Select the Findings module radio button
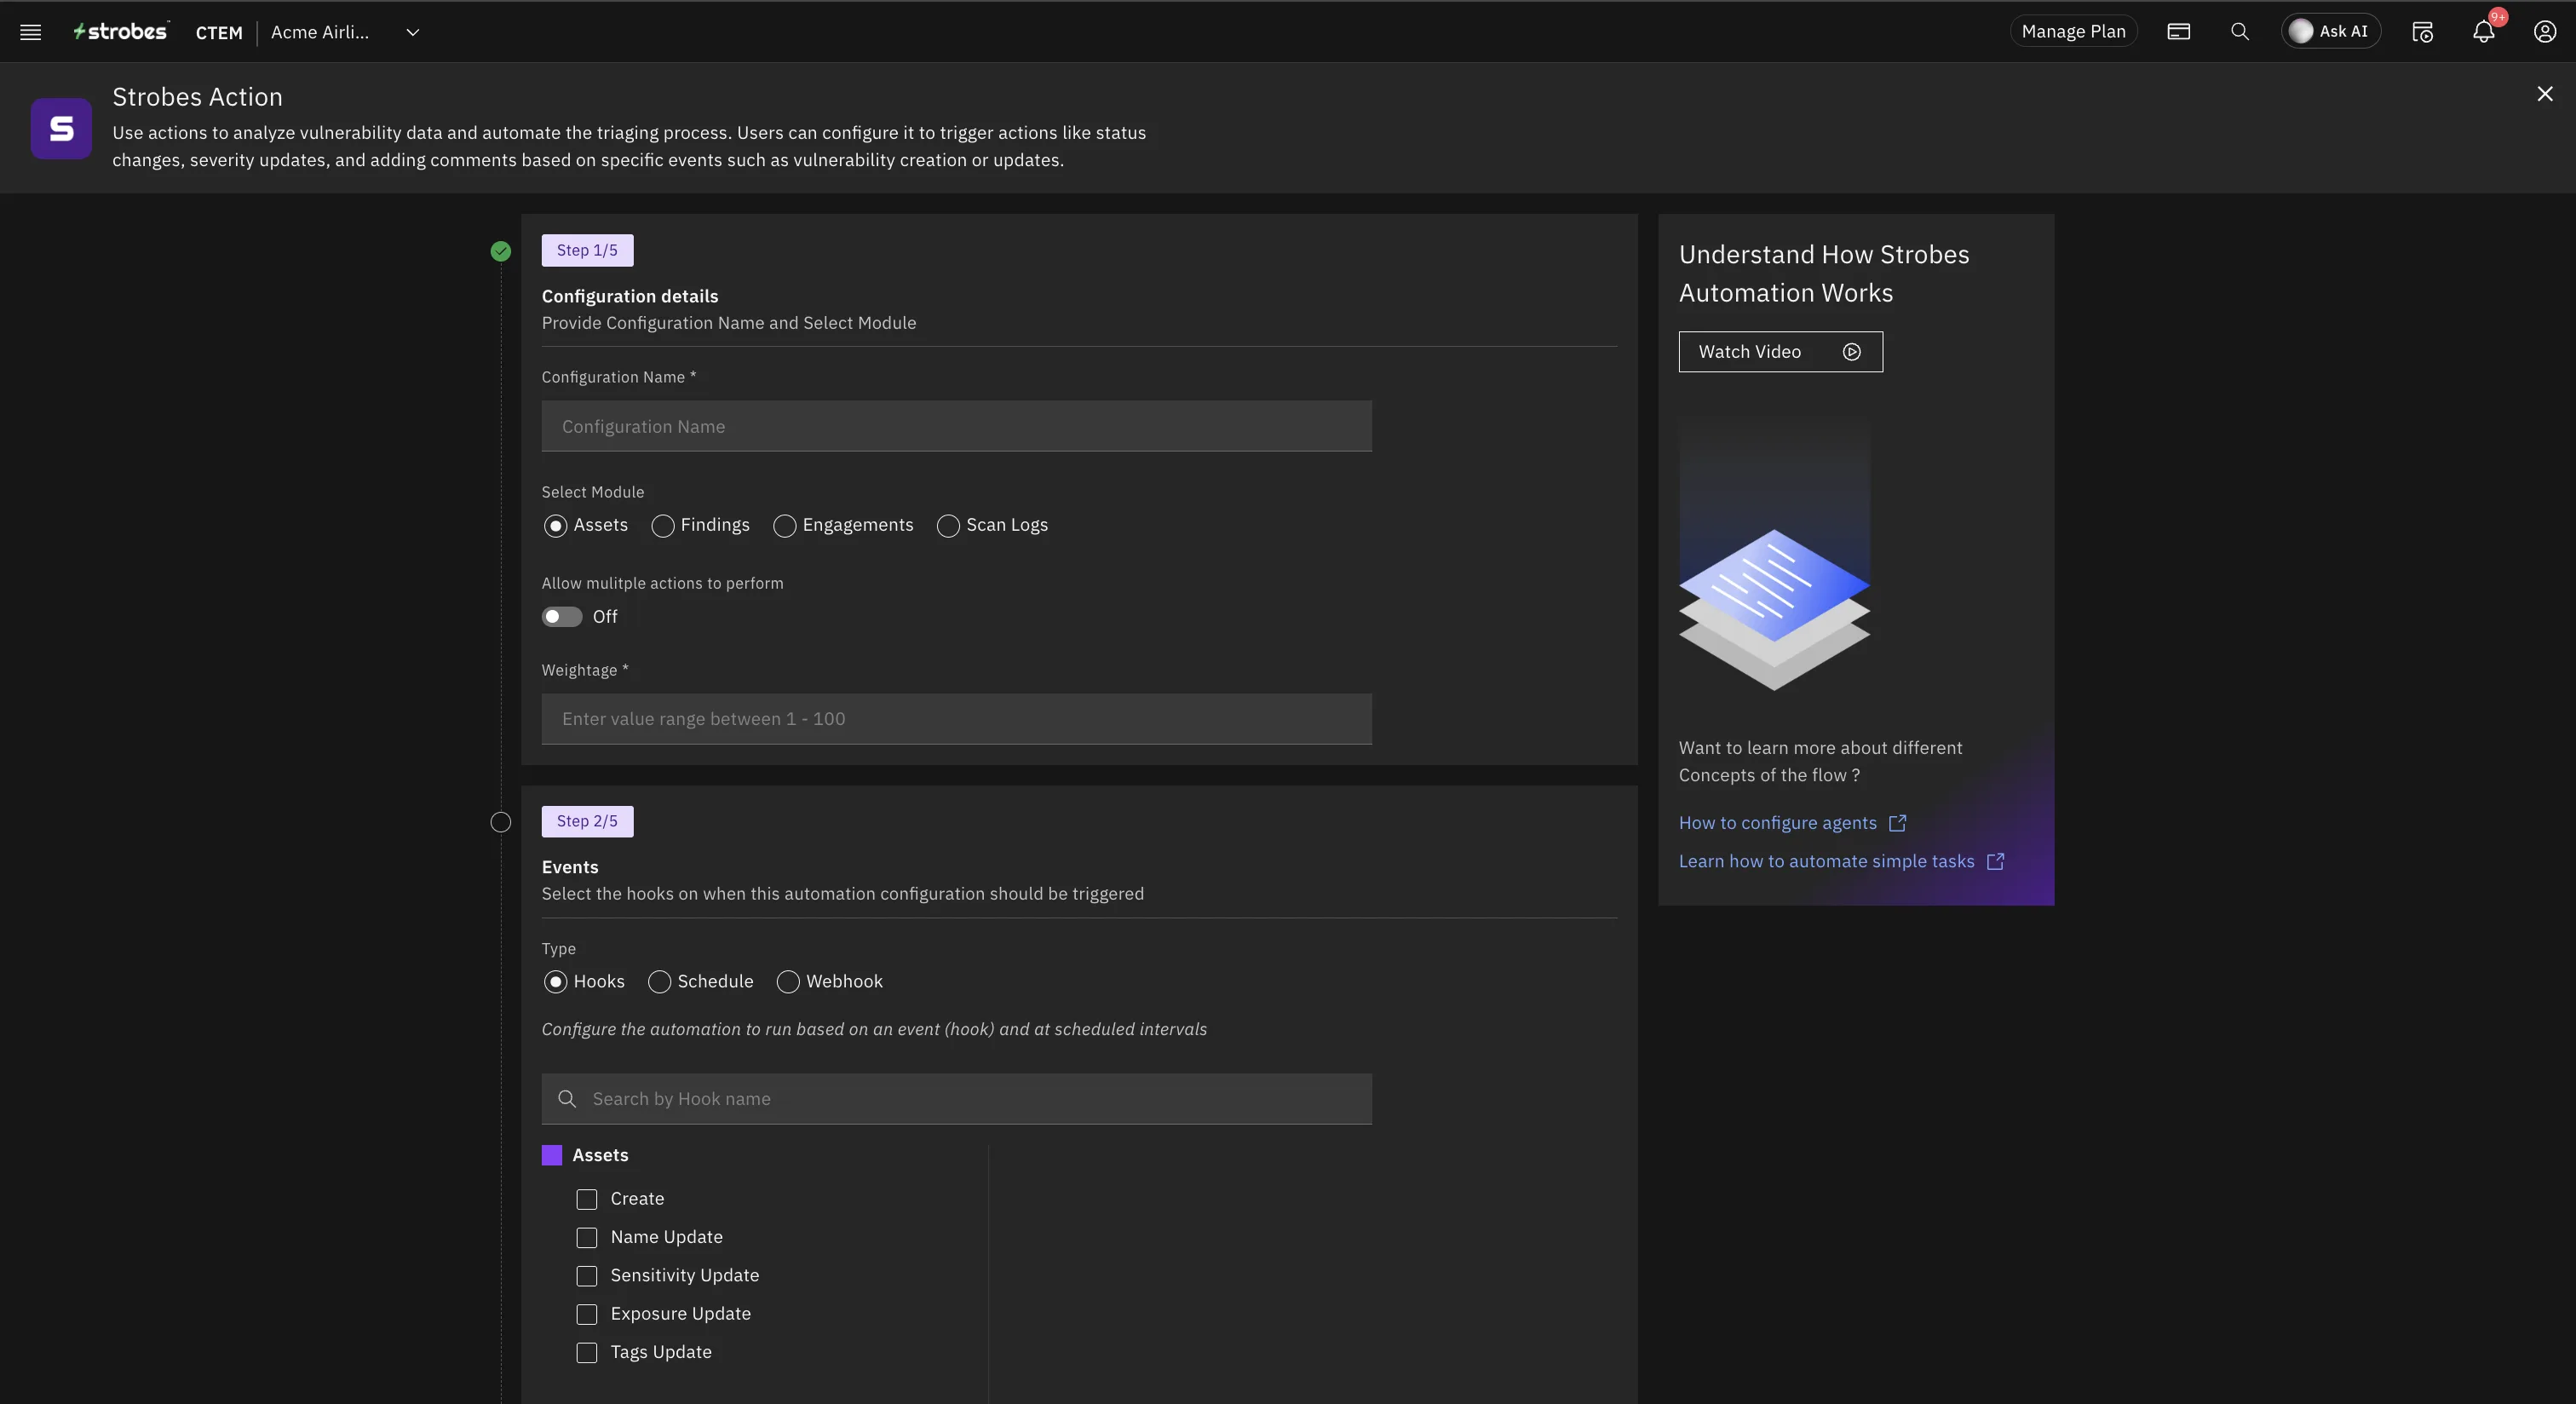The width and height of the screenshot is (2576, 1404). point(661,525)
